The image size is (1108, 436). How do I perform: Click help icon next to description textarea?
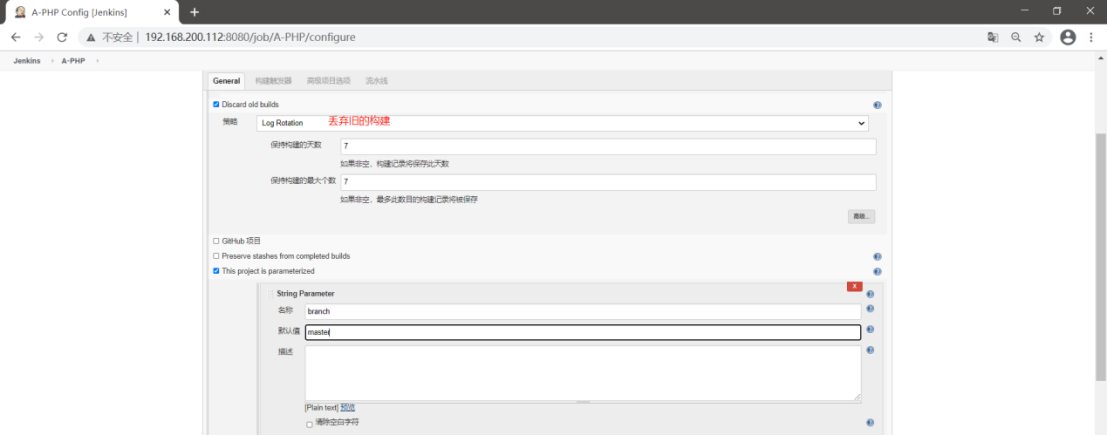870,350
